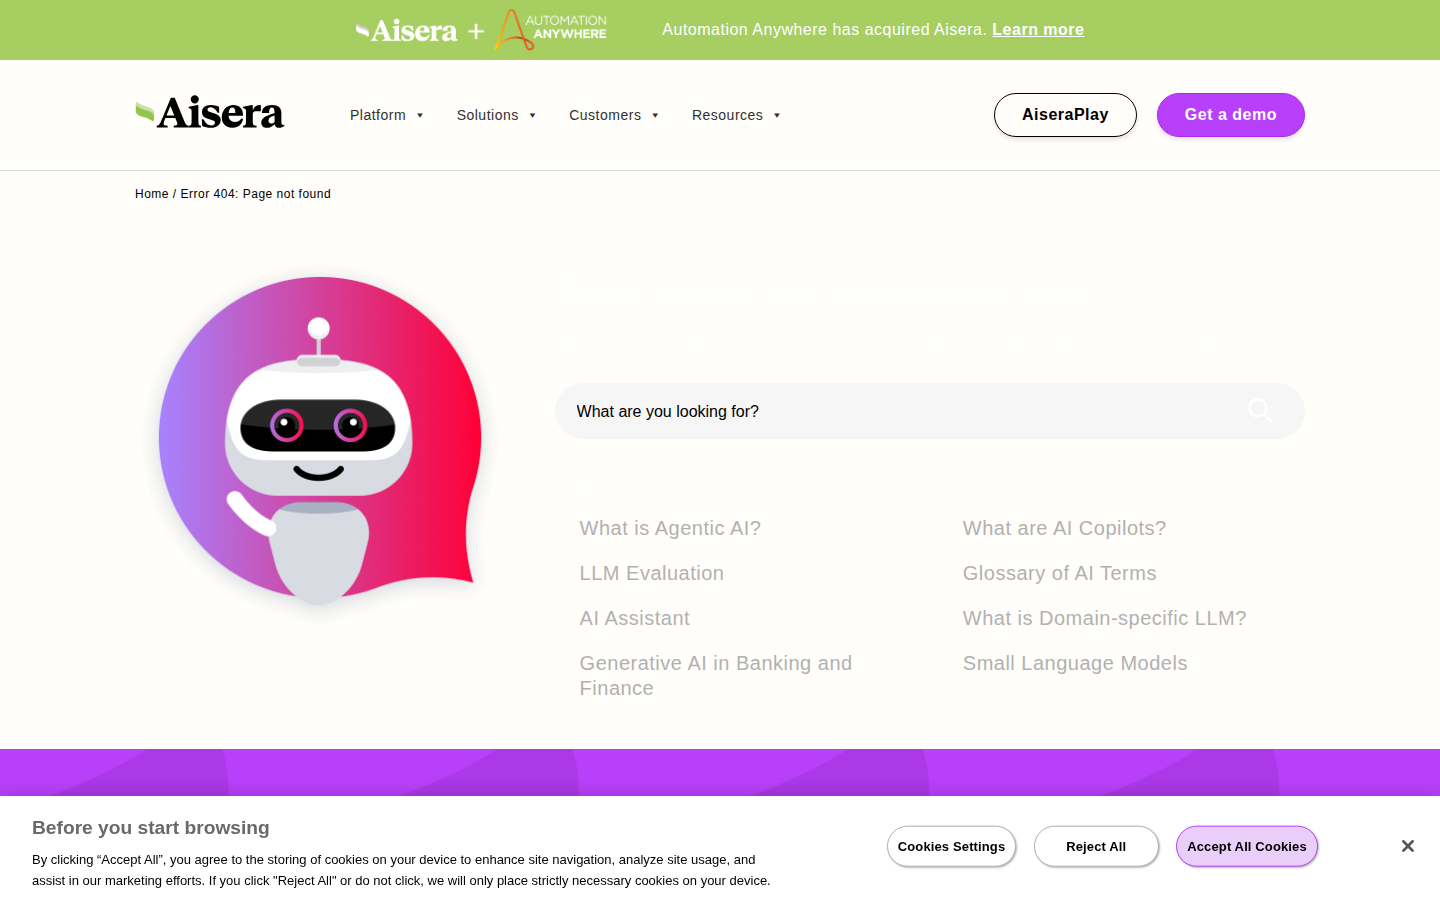Accept all cookies
Viewport: 1440px width, 900px height.
1246,846
